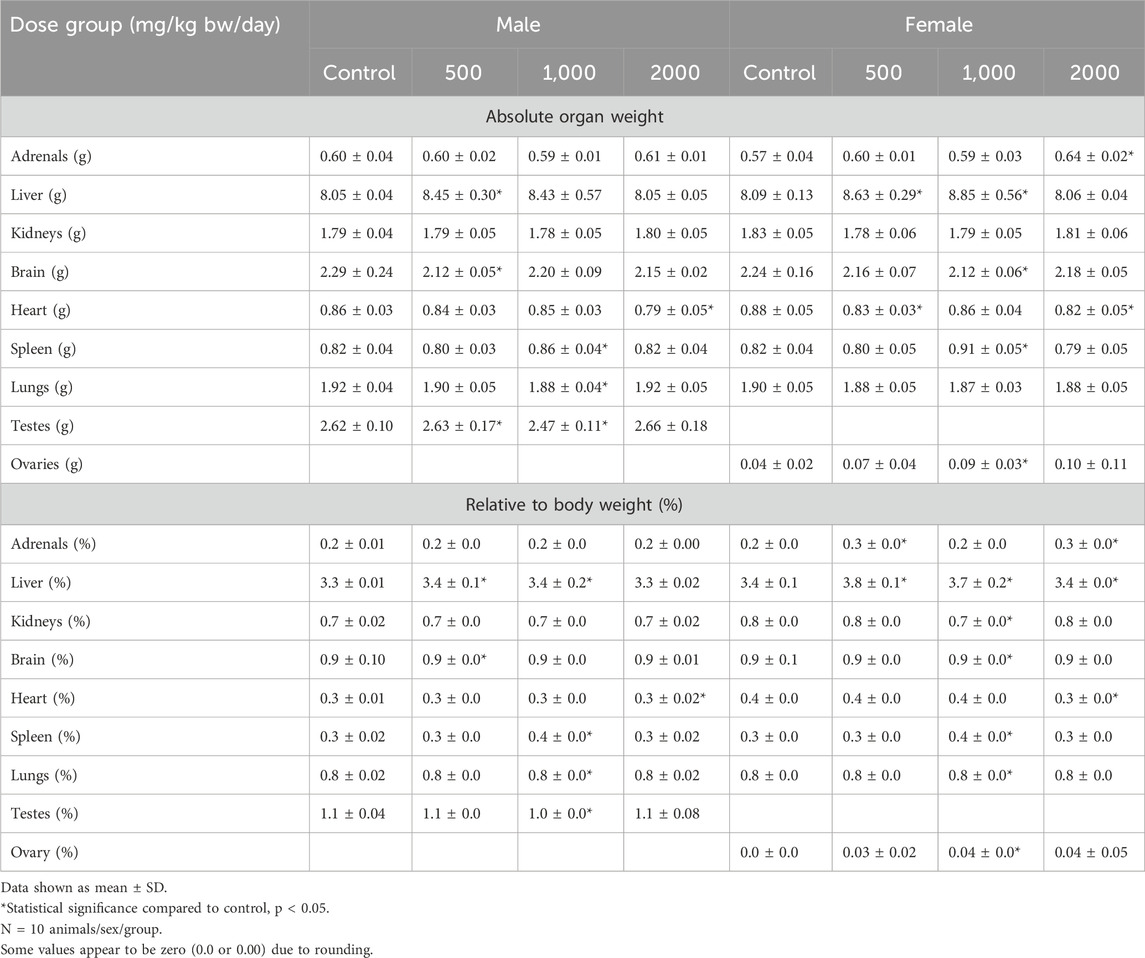Select the relative liver cell 3.8 ± 0.1*
The image size is (1145, 958).
[x=884, y=582]
